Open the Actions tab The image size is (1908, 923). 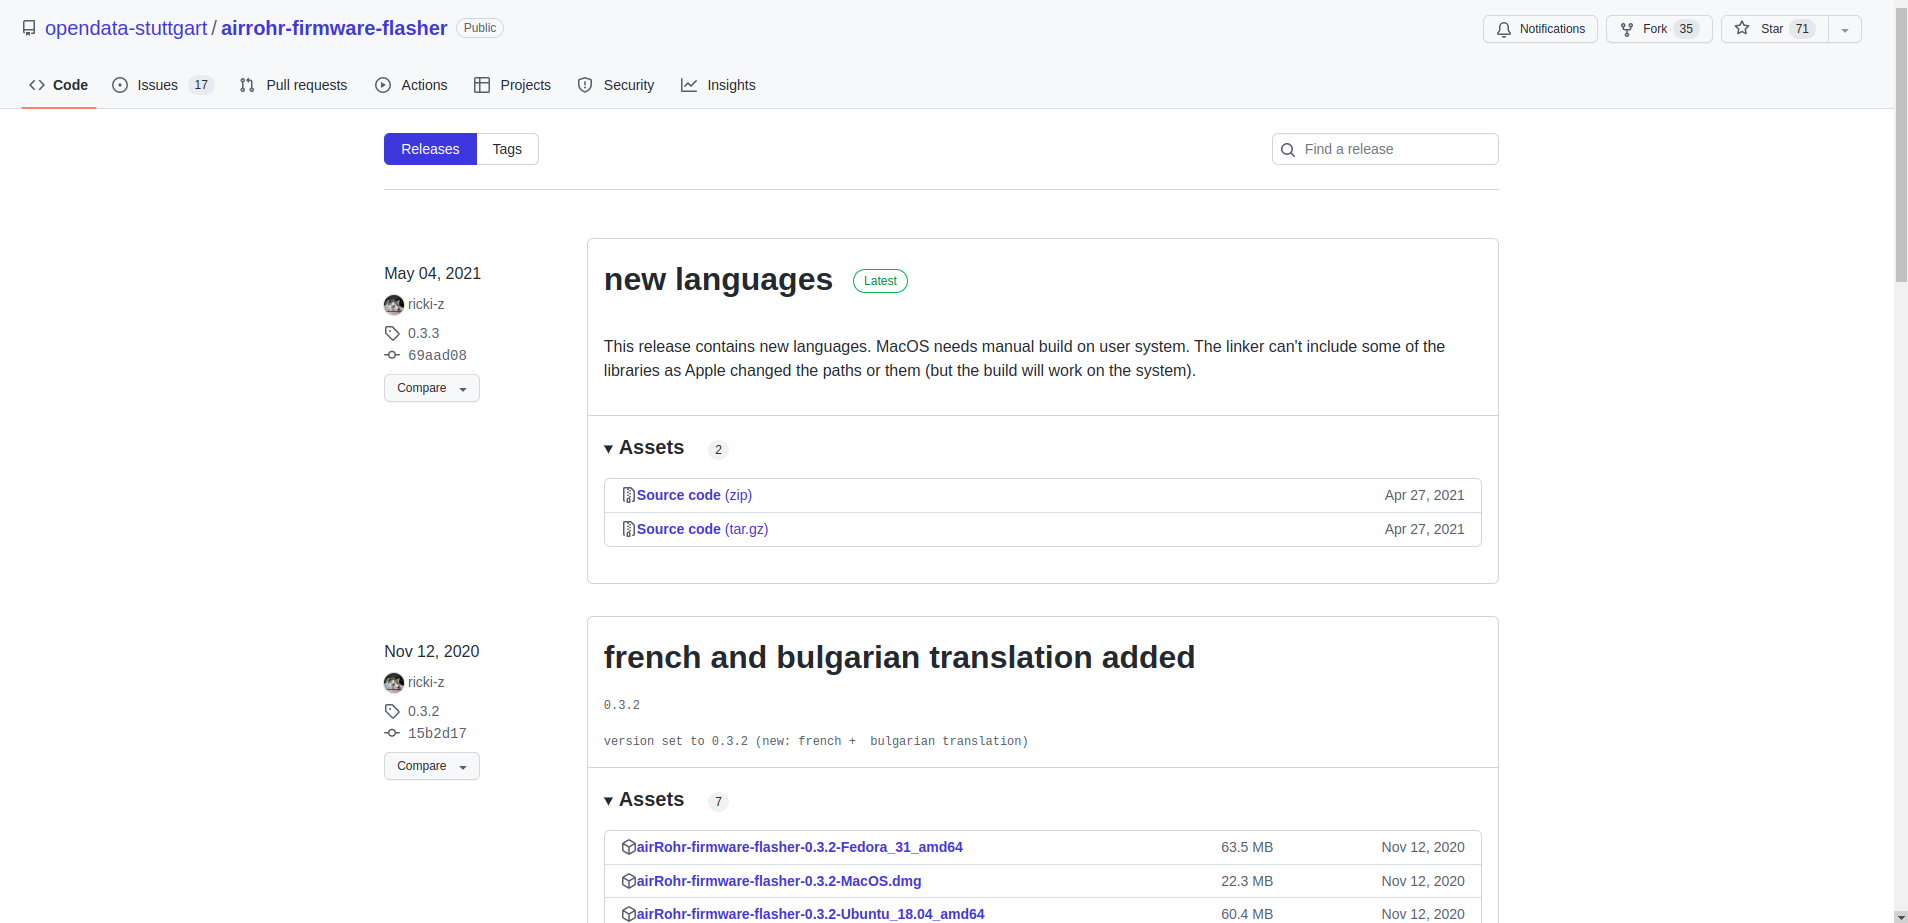tap(411, 85)
